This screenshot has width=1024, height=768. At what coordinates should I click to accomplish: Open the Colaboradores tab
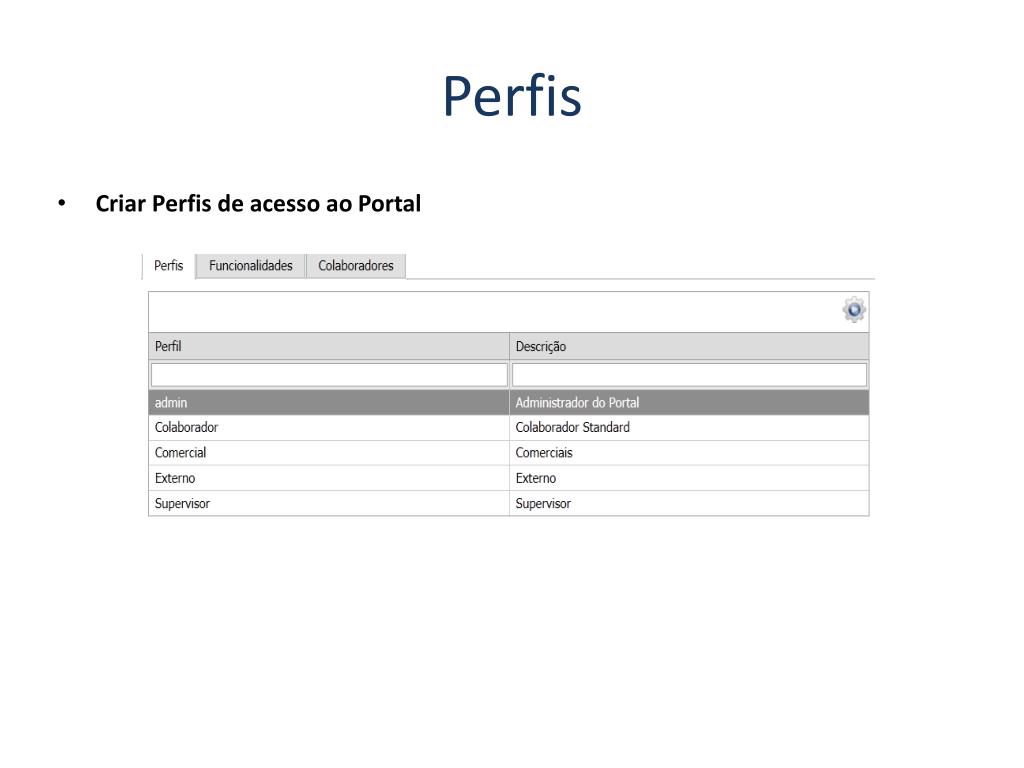click(x=356, y=266)
